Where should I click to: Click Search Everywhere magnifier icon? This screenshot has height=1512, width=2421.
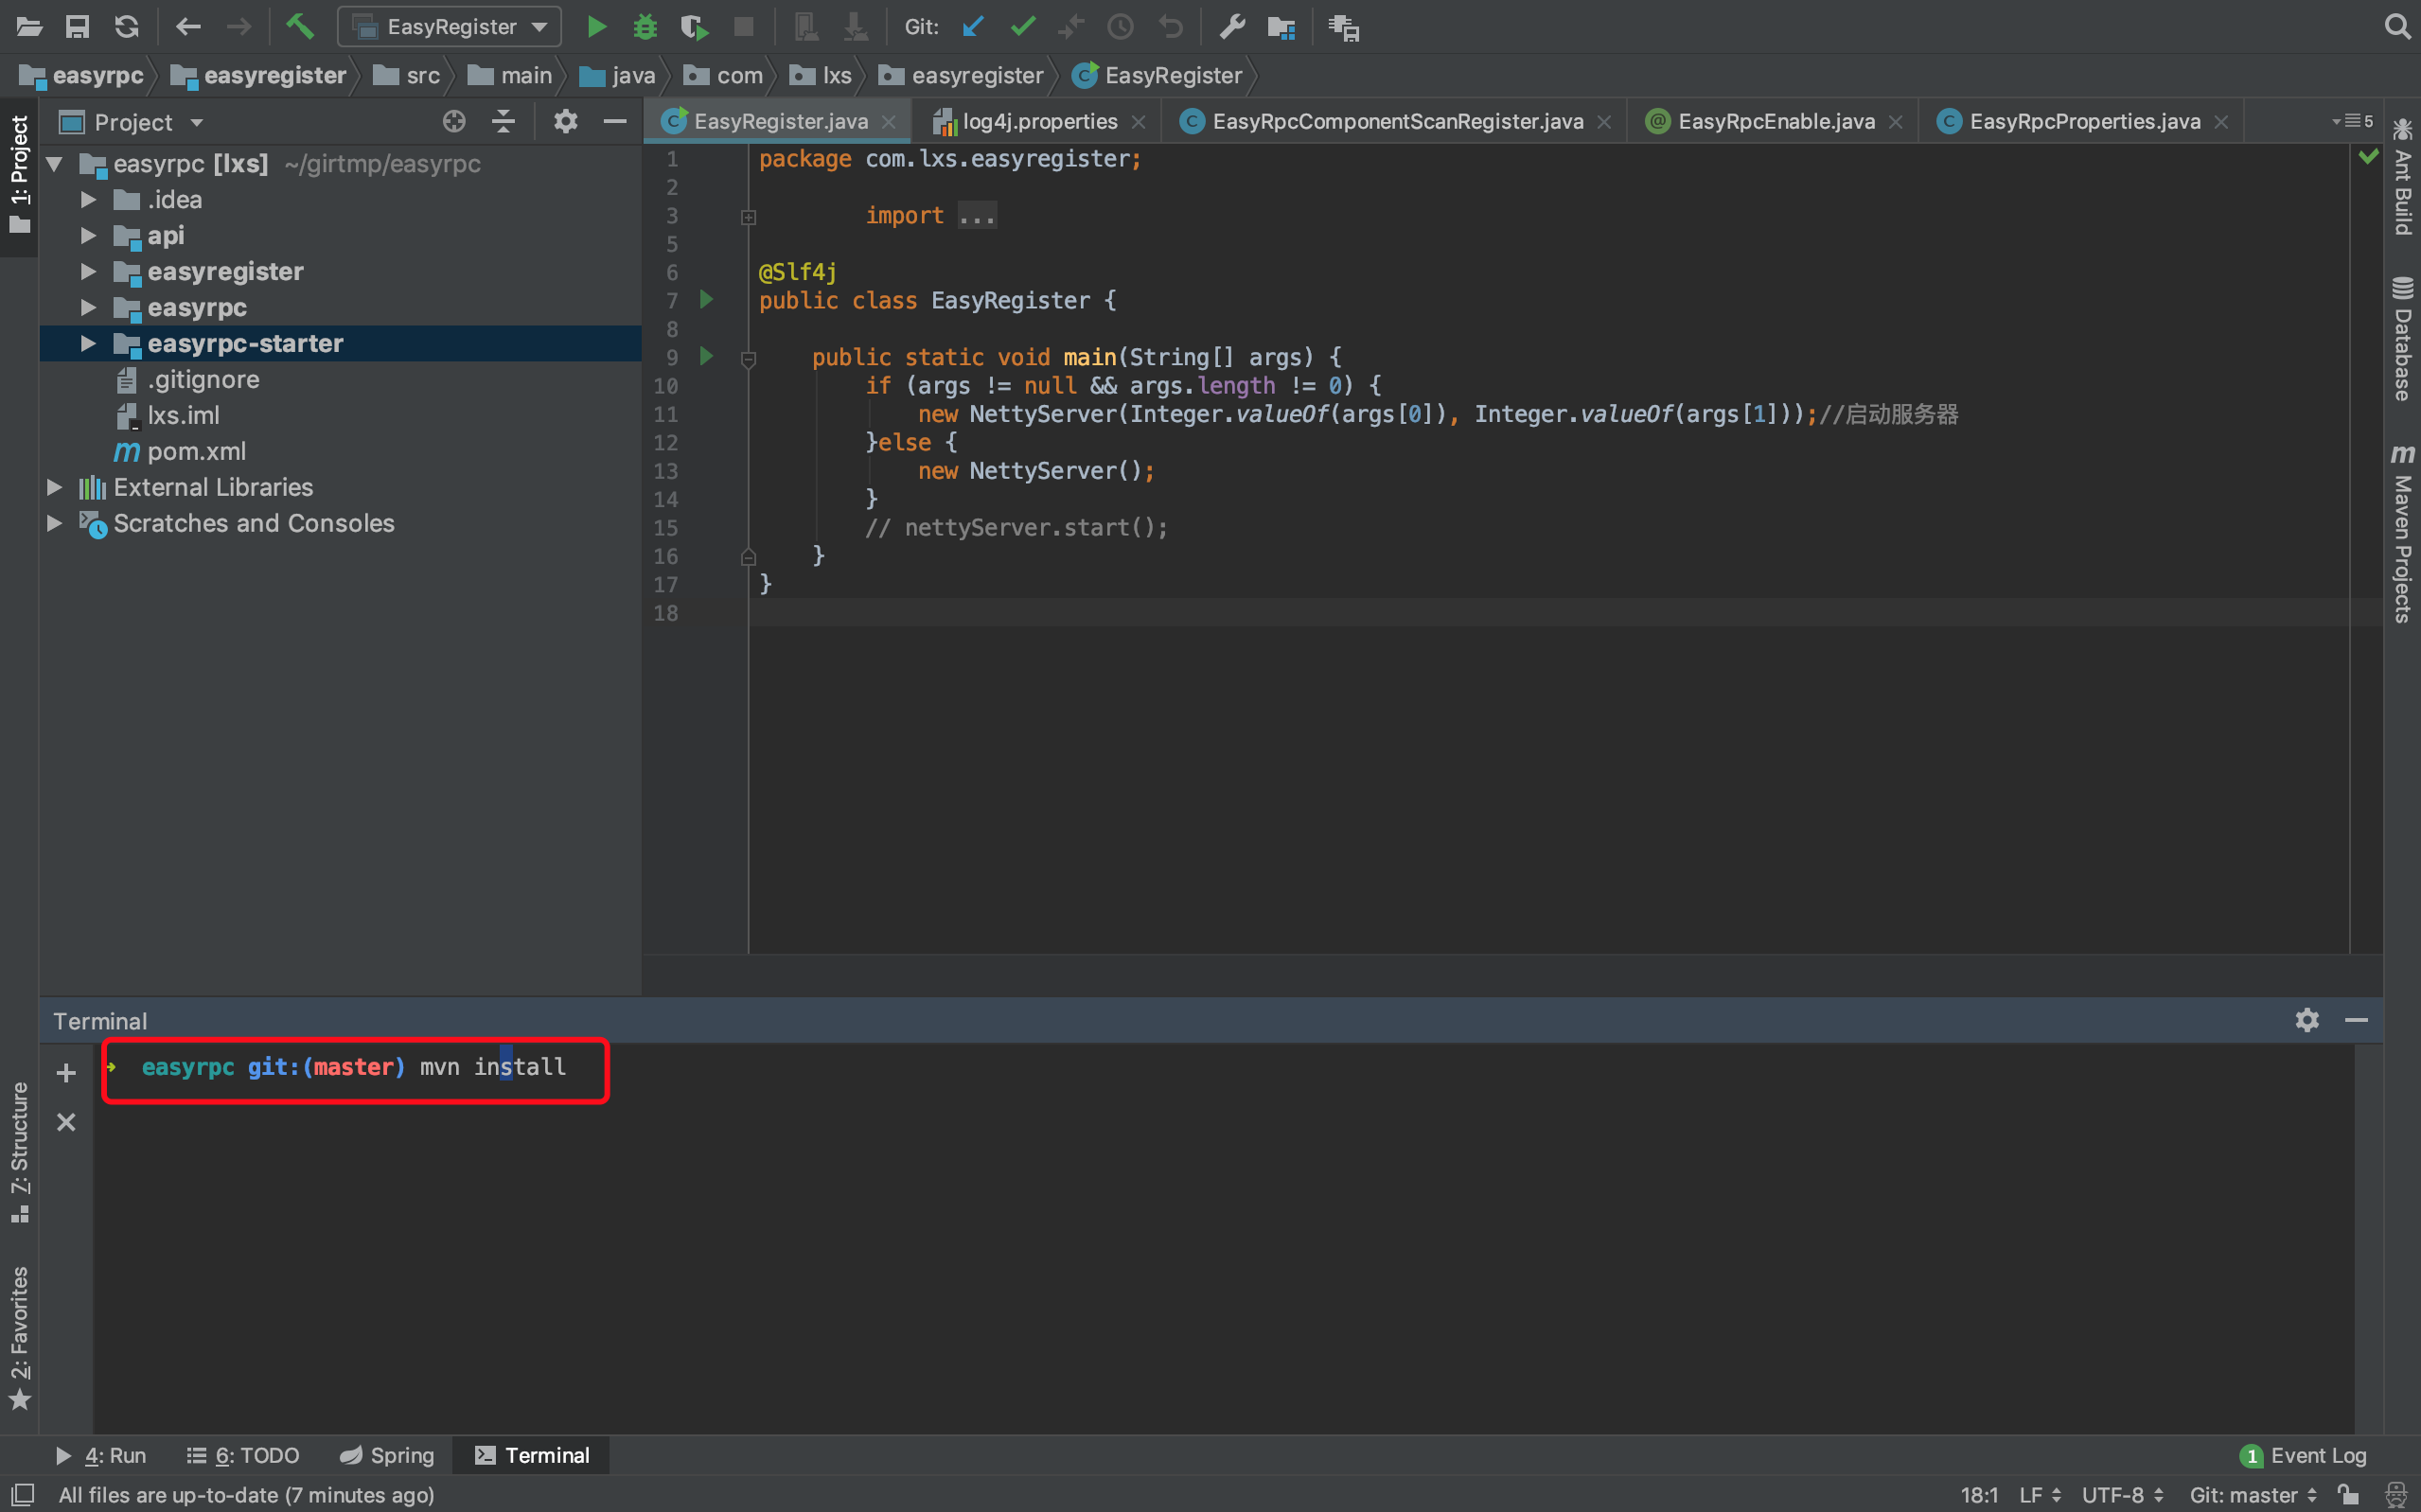pos(2397,27)
